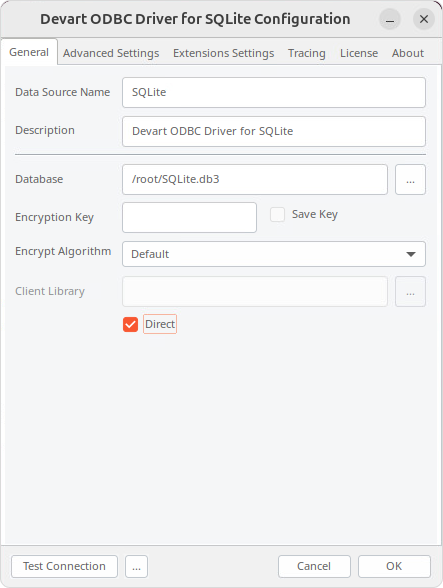Click the Data Source Name field
This screenshot has height=588, width=443.
274,93
